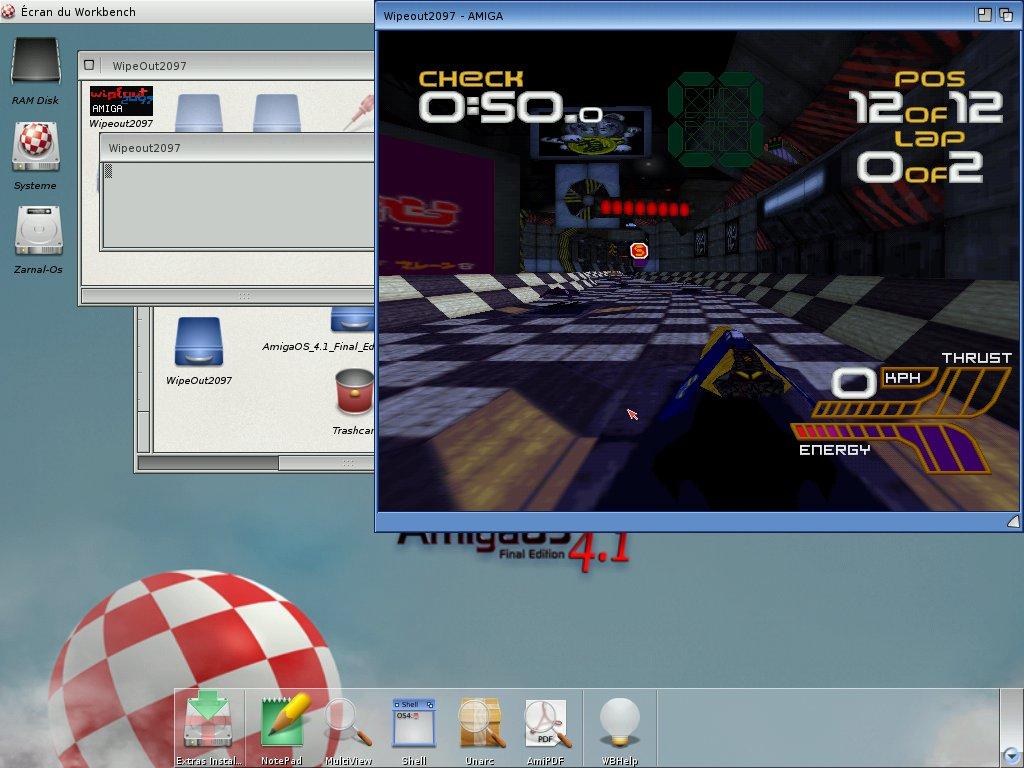The image size is (1024, 768).
Task: Click the Écran du Workbench title bar
Action: (187, 11)
